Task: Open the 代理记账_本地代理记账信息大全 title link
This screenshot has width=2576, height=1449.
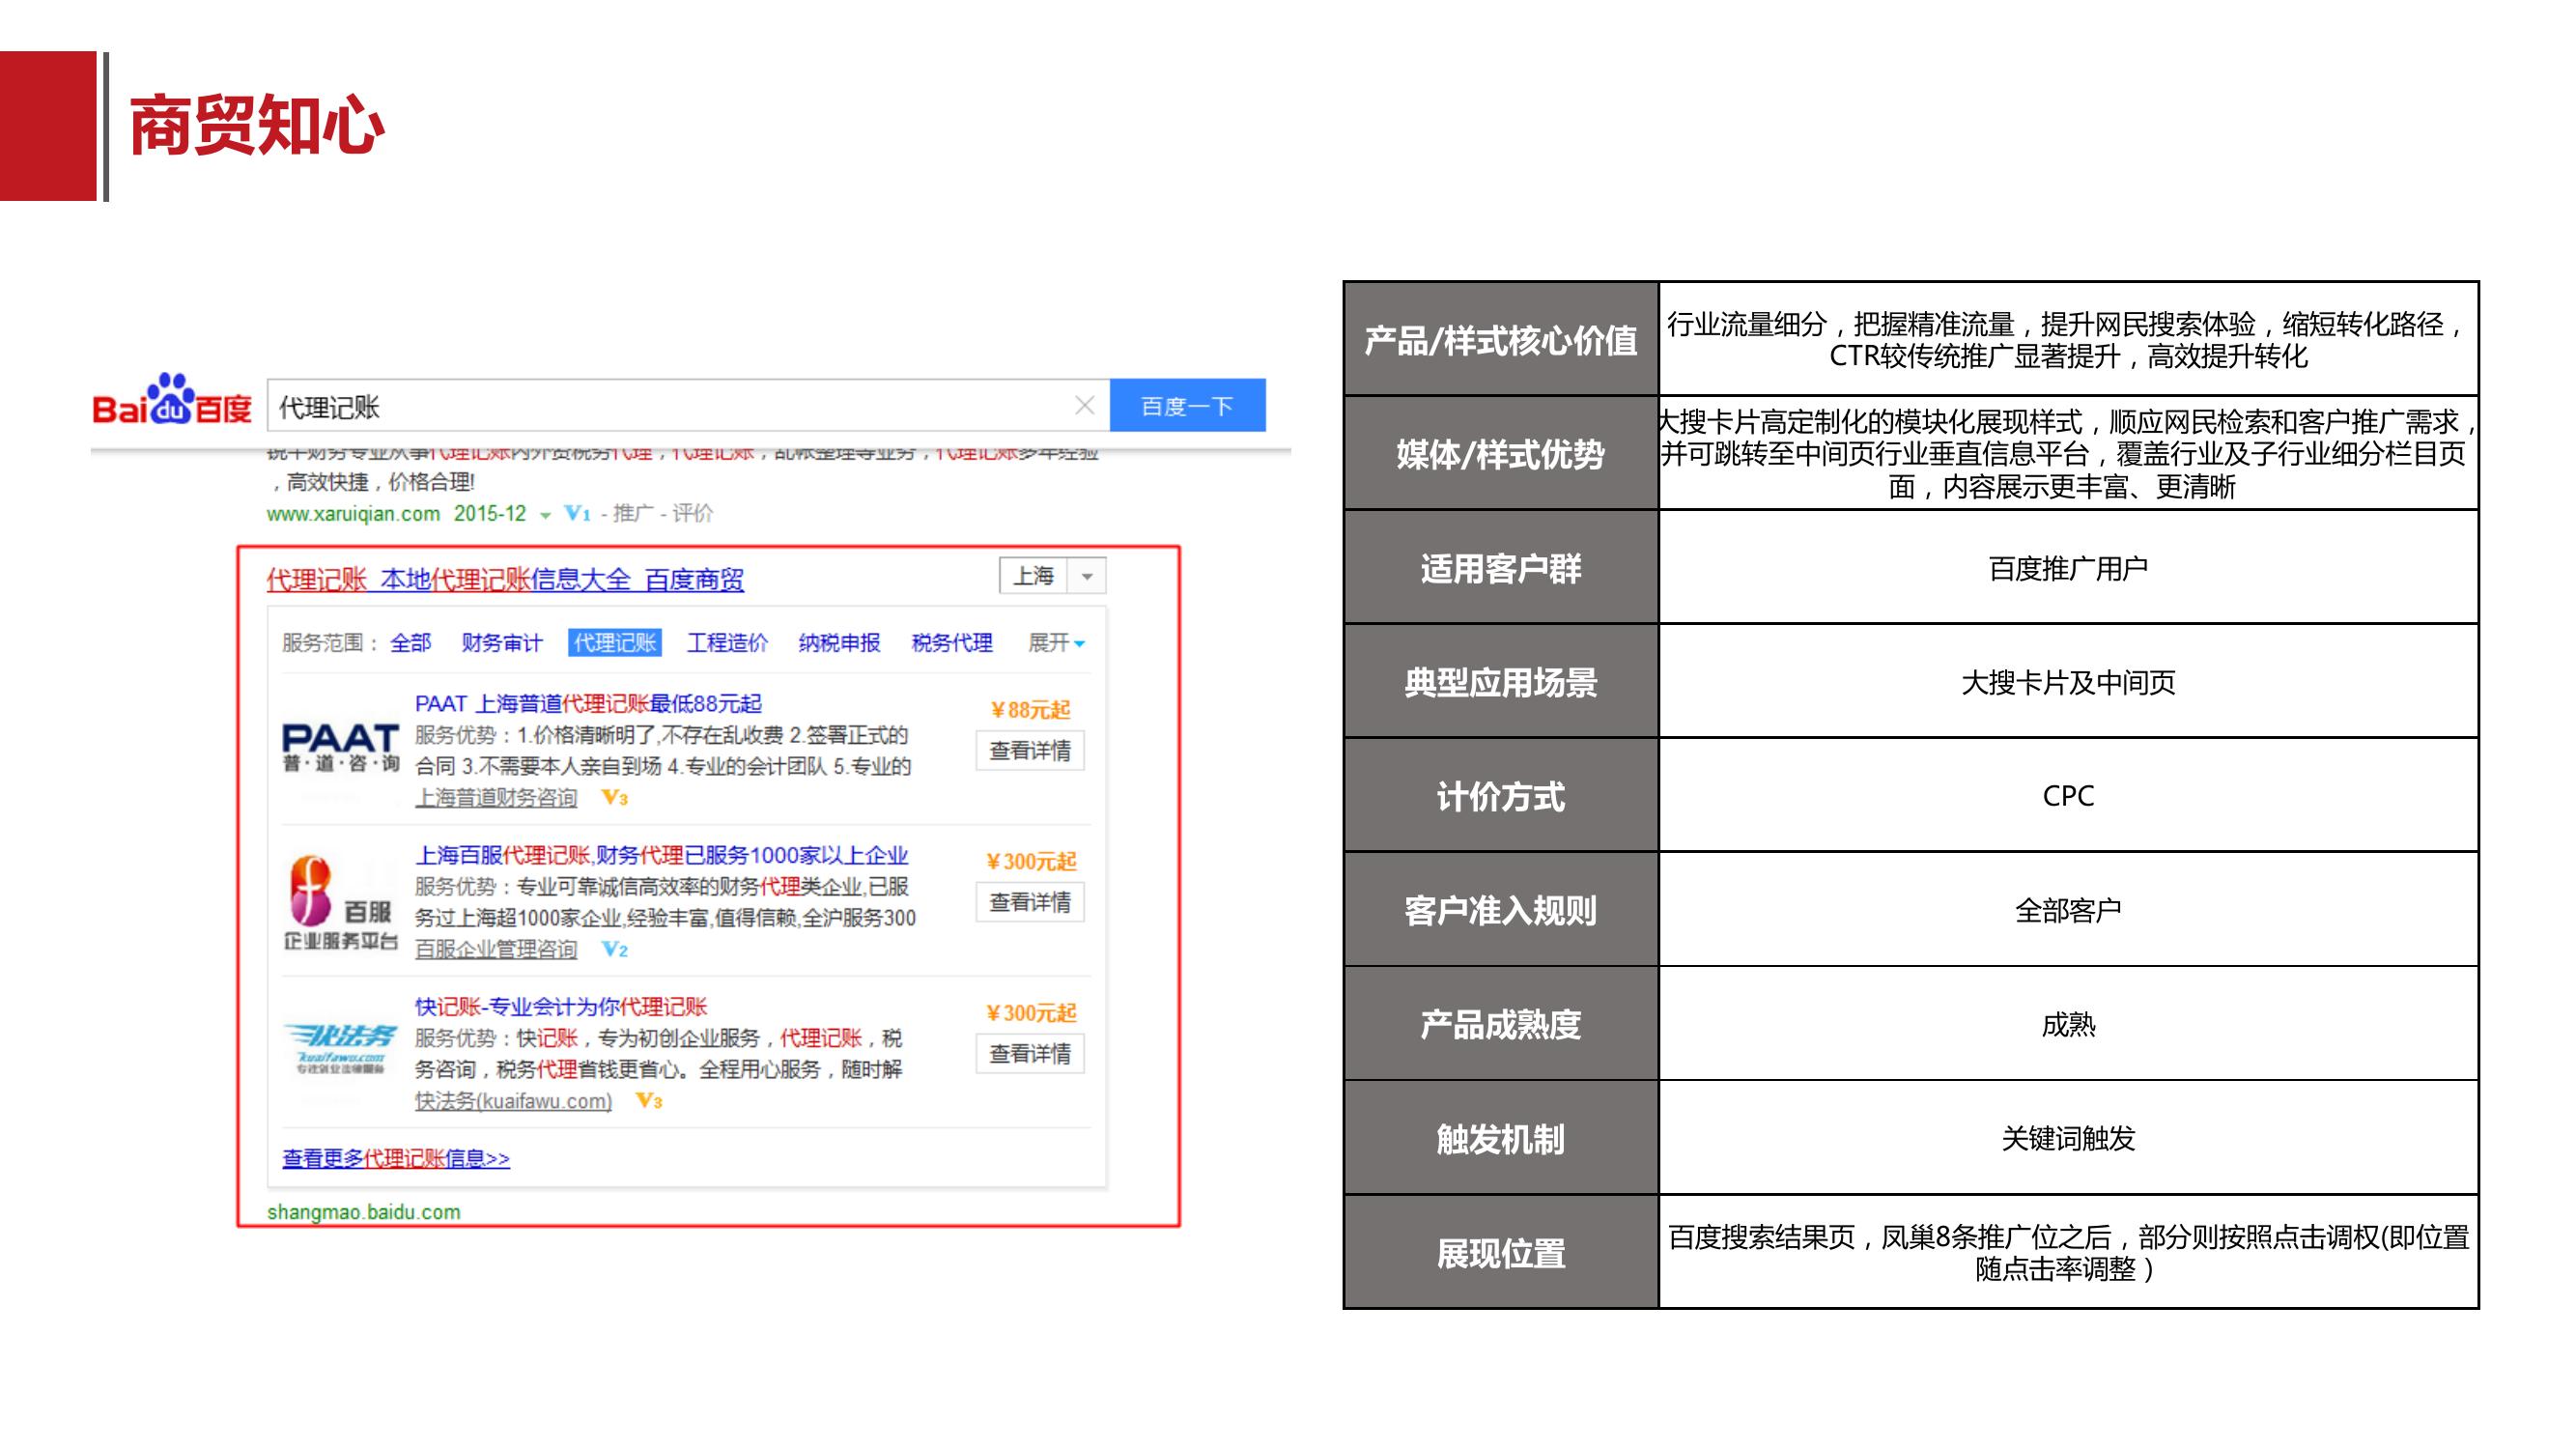Action: pos(505,579)
